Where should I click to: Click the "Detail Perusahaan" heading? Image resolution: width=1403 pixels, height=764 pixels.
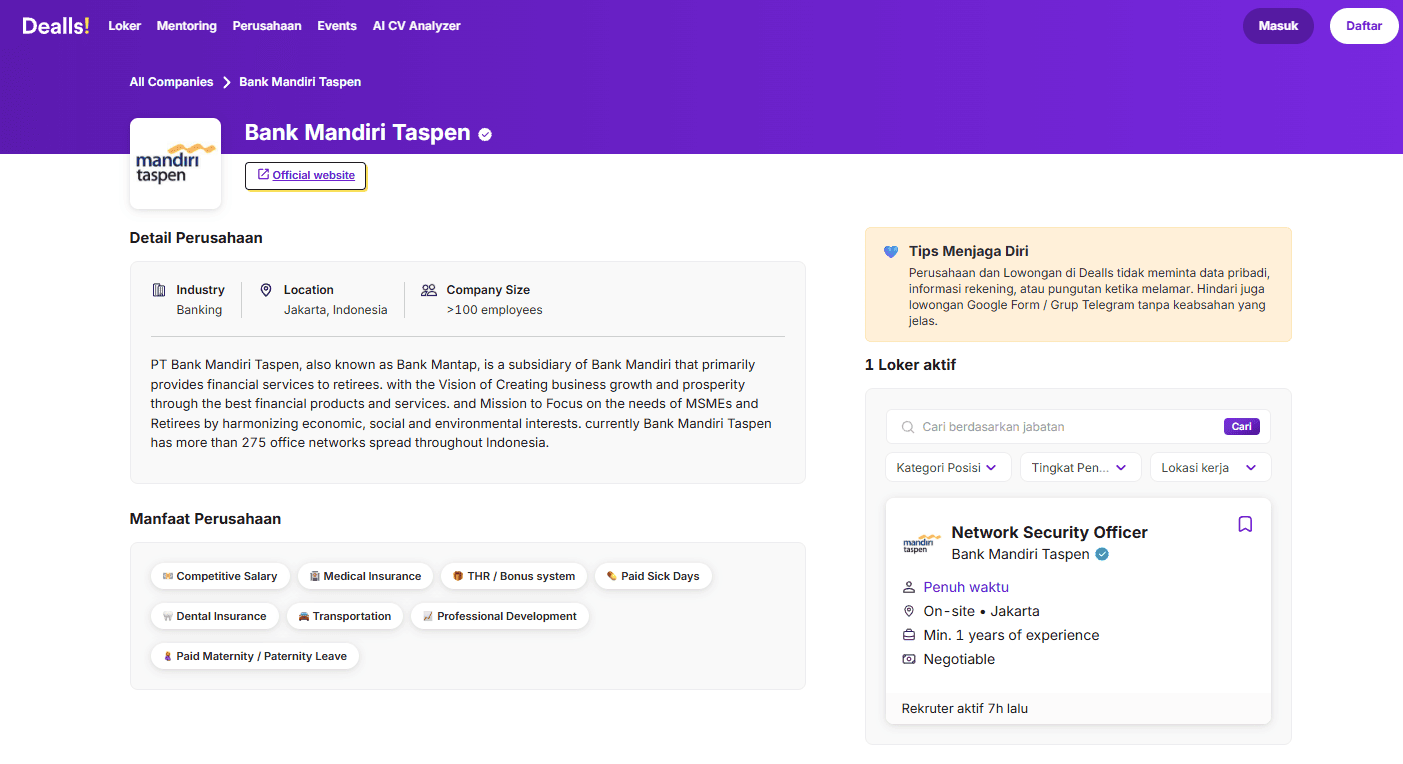[x=196, y=238]
